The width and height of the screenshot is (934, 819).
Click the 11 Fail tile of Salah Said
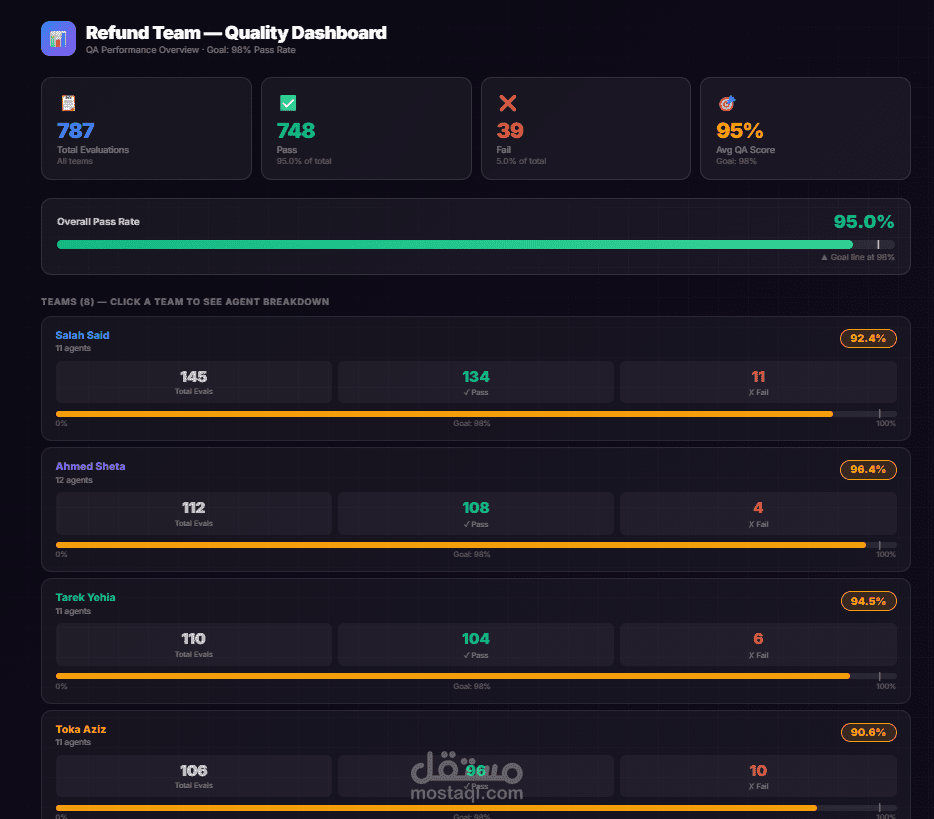pyautogui.click(x=758, y=382)
